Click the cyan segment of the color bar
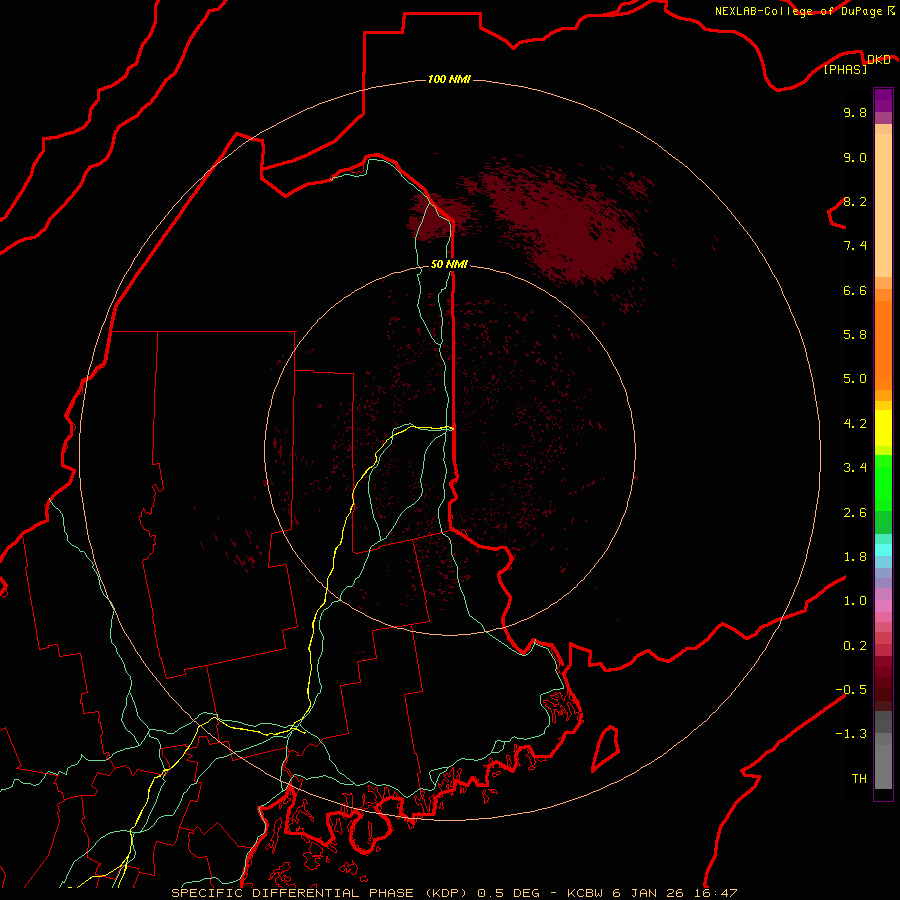This screenshot has width=900, height=900. (883, 550)
